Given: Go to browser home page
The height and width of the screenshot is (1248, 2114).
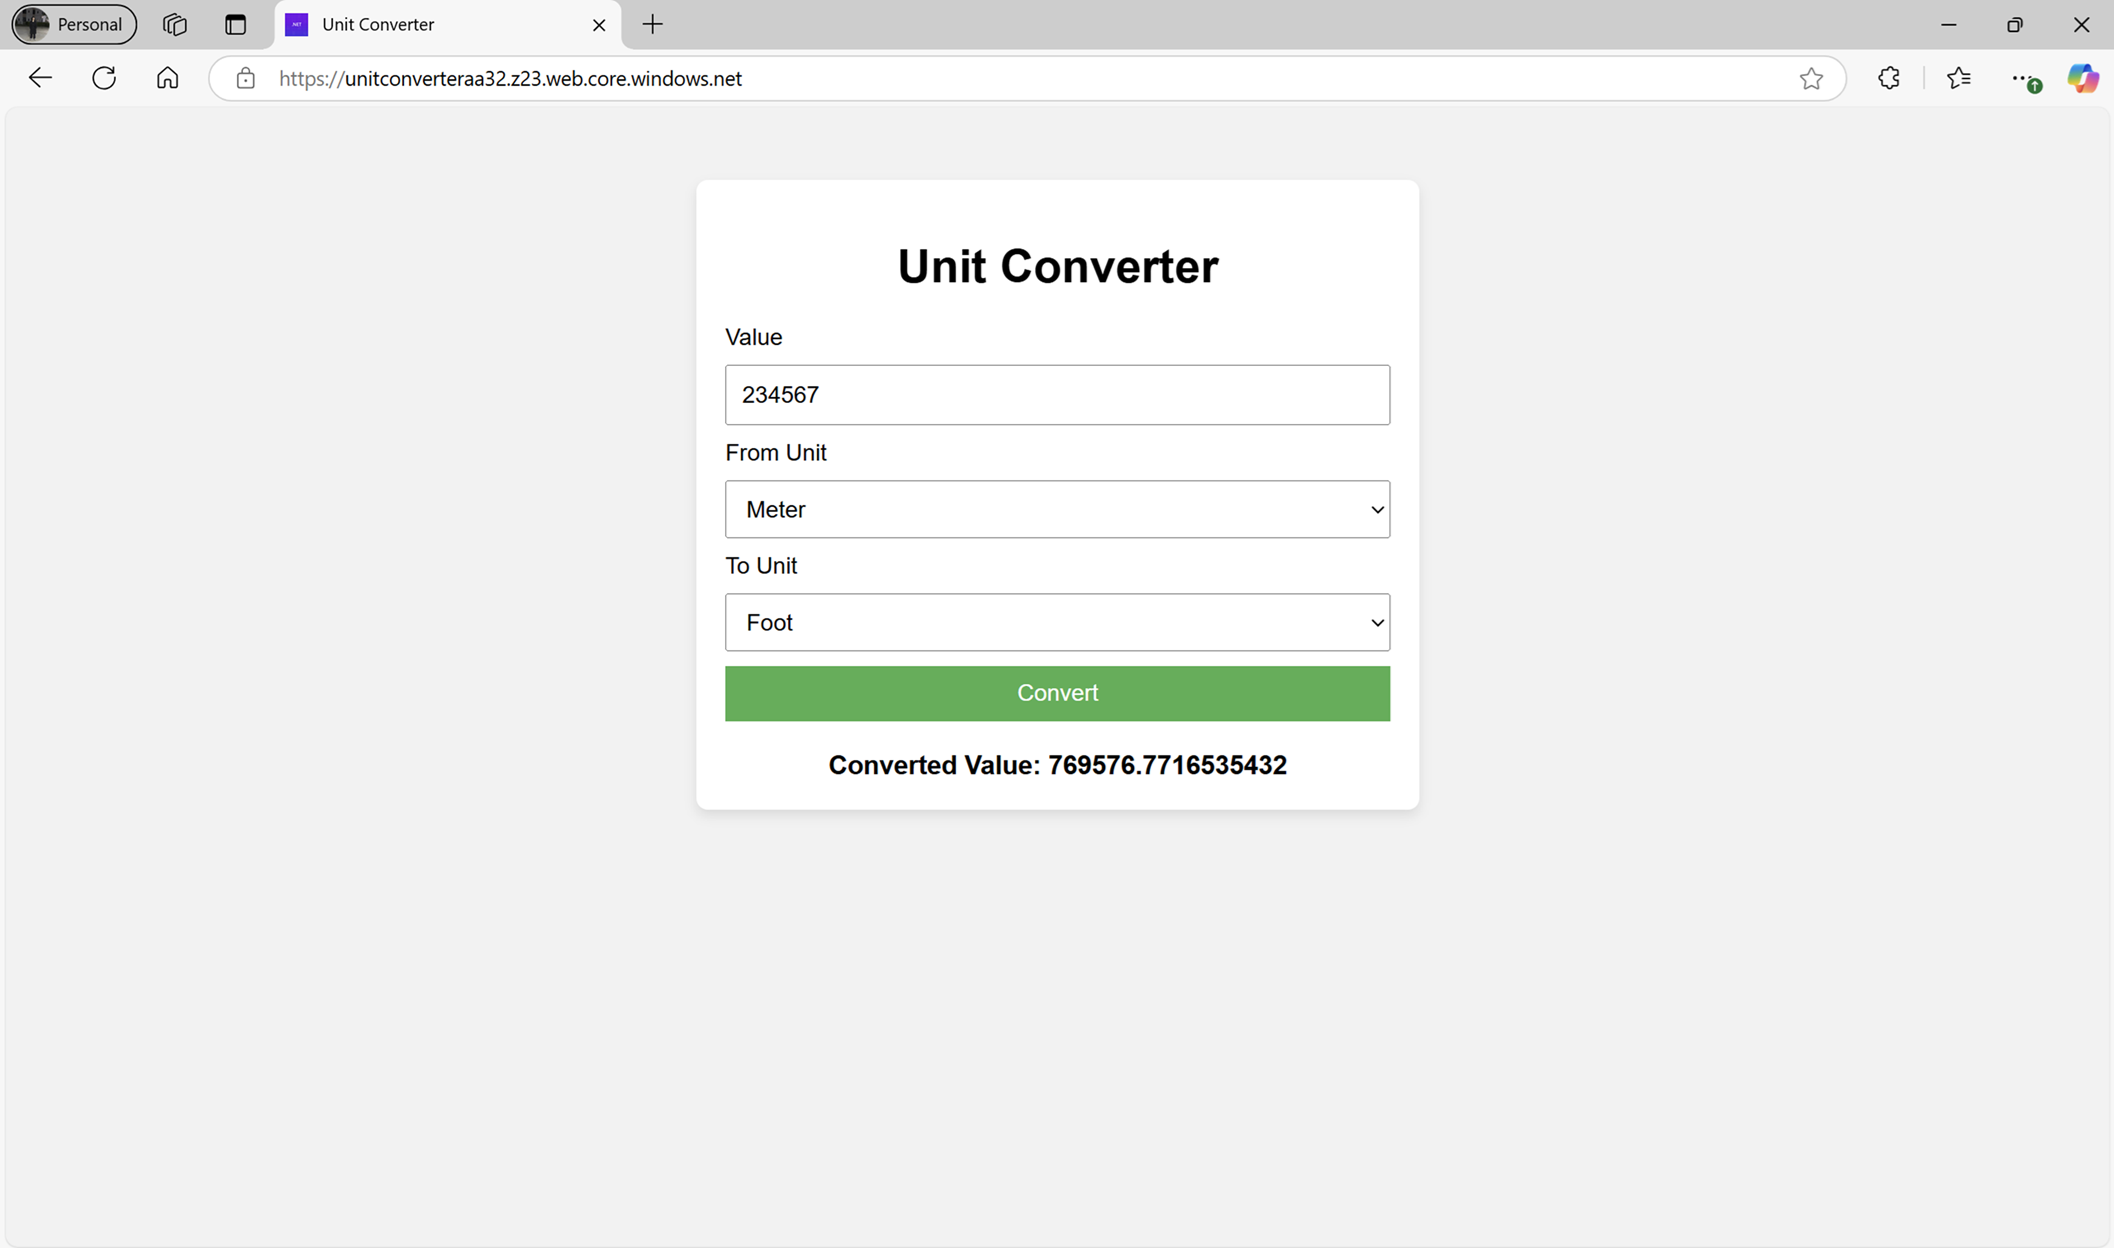Looking at the screenshot, I should (x=168, y=78).
